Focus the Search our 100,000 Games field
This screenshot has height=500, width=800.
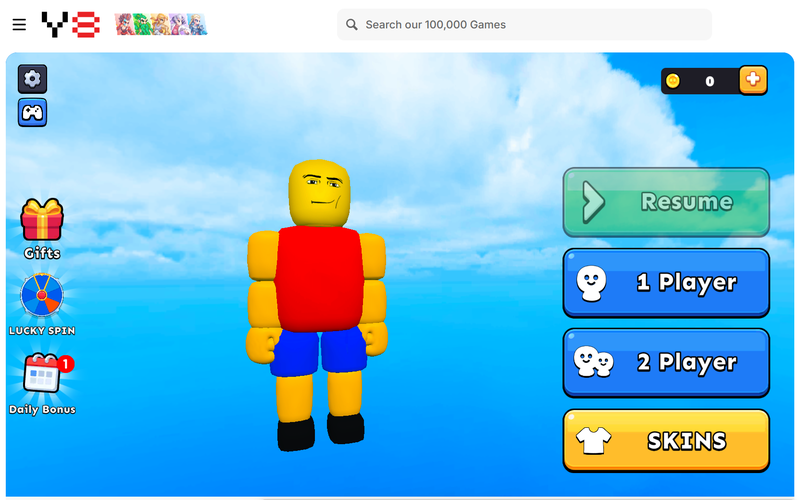coord(524,24)
